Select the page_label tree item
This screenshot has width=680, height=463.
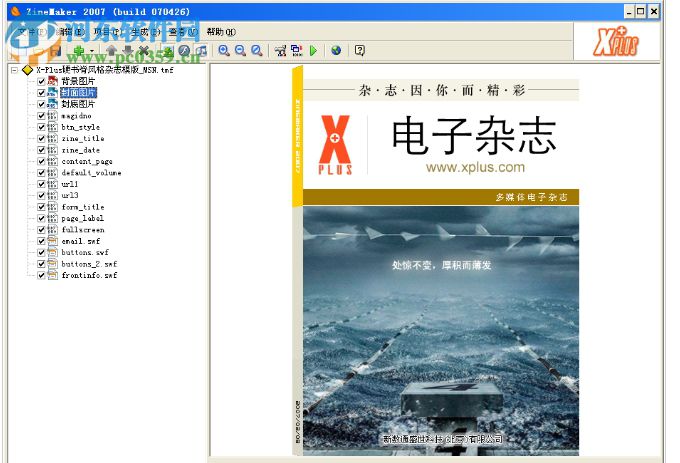[82, 218]
